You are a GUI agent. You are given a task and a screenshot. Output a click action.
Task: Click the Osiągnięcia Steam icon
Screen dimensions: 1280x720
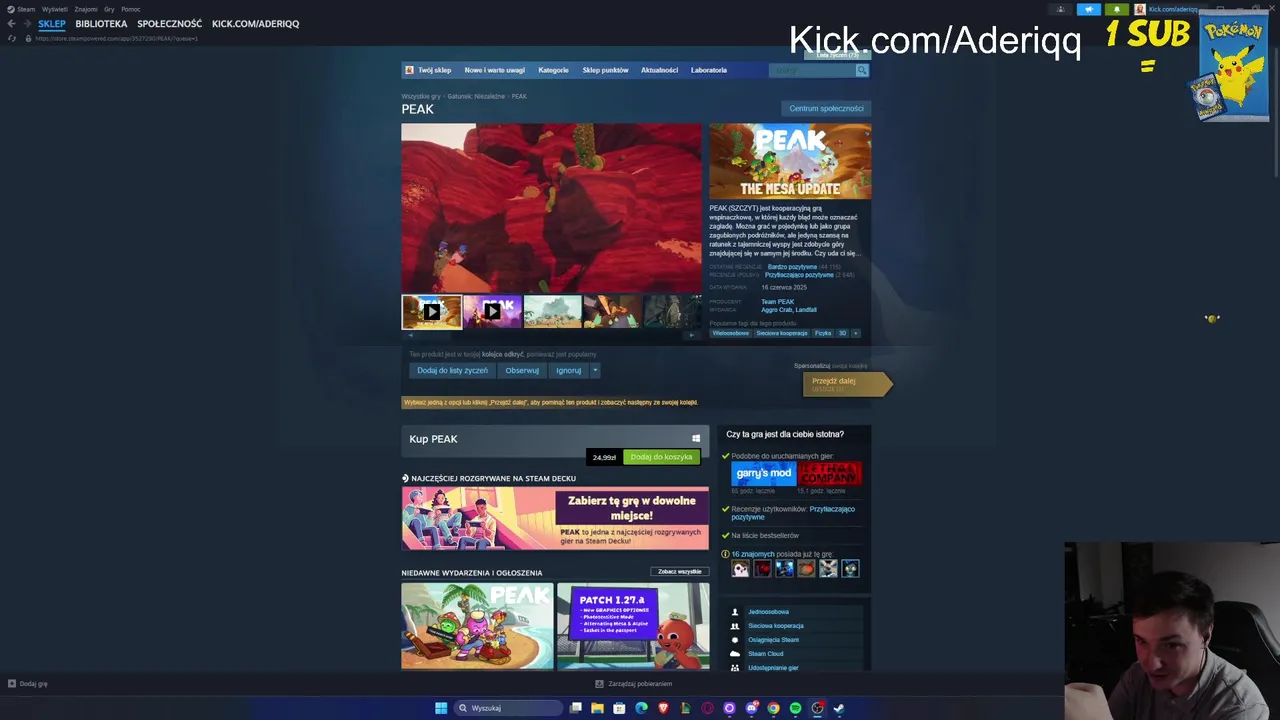735,640
